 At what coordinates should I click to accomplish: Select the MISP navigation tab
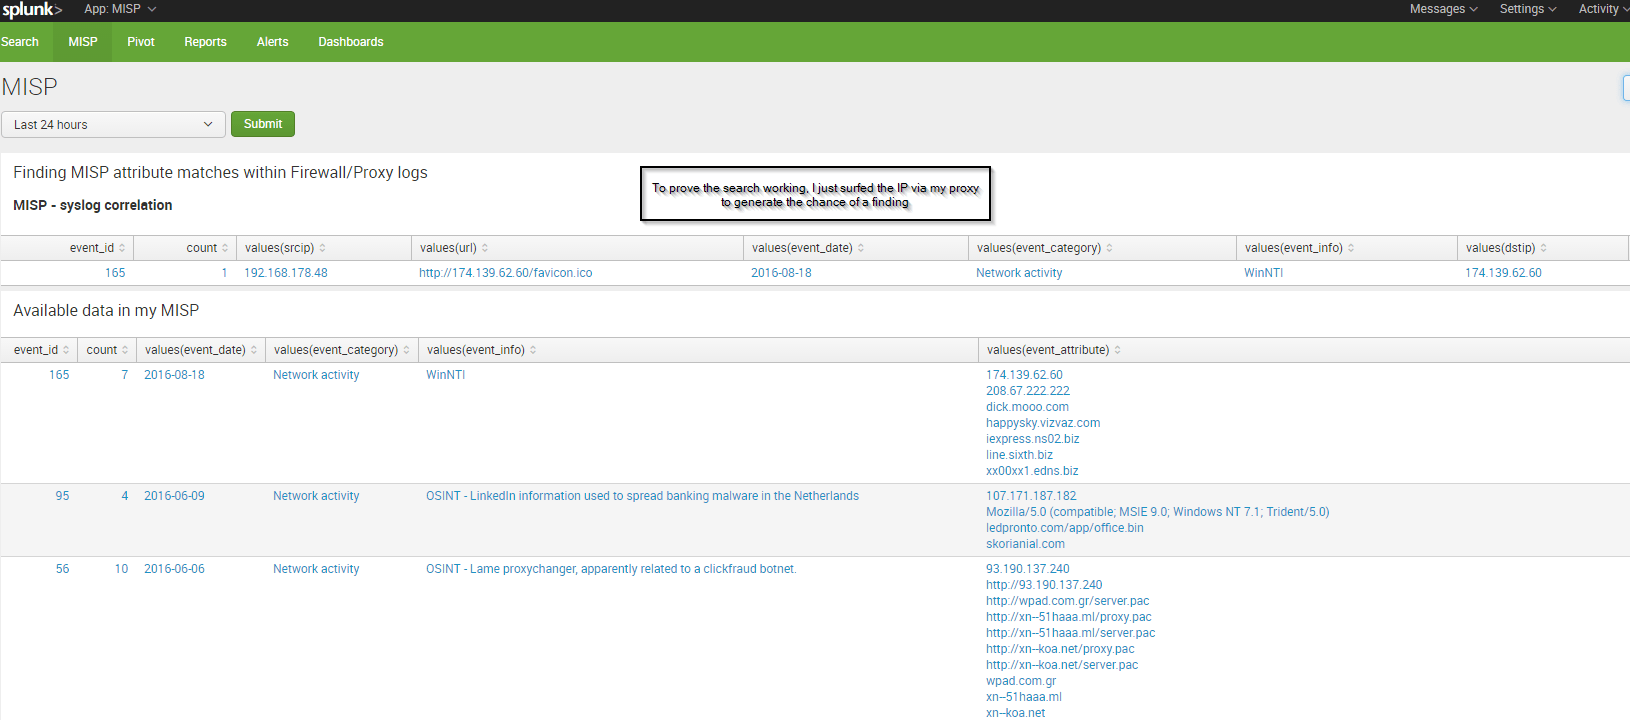83,42
